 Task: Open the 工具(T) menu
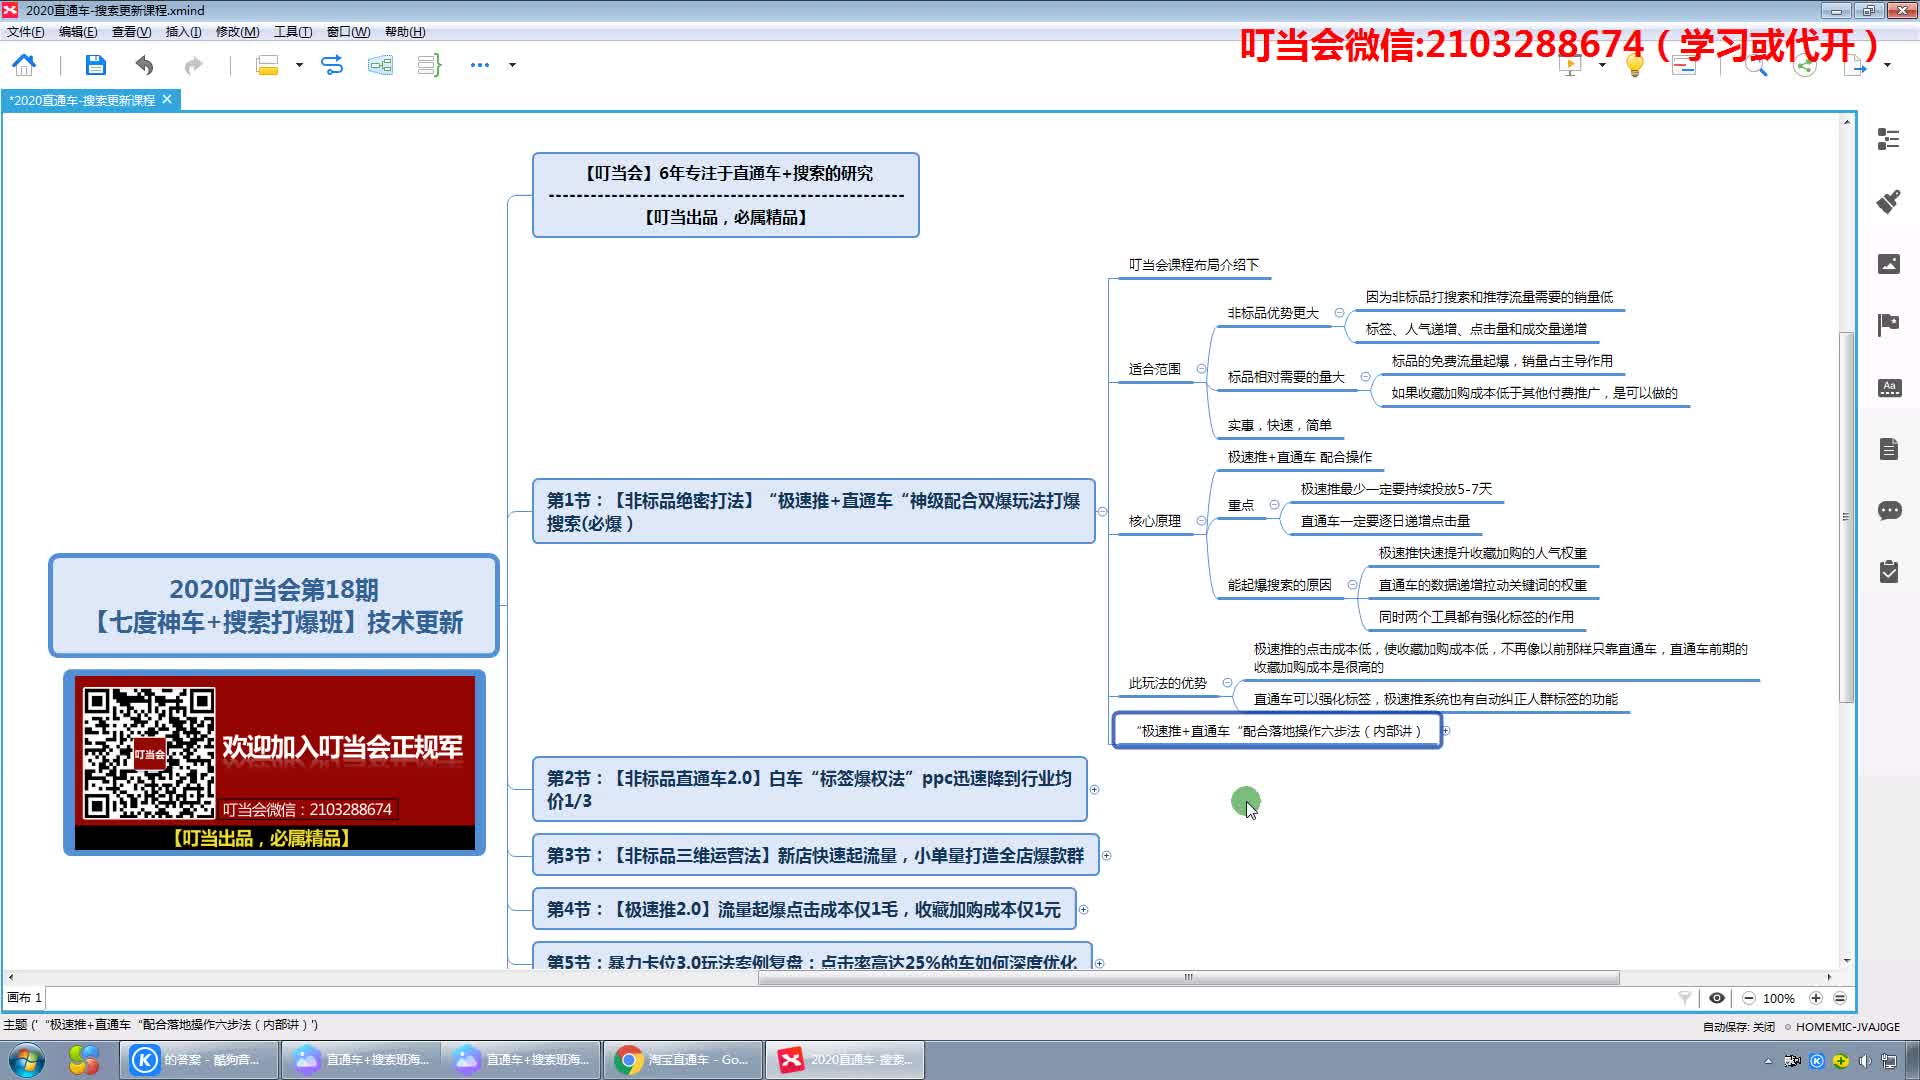click(x=293, y=32)
